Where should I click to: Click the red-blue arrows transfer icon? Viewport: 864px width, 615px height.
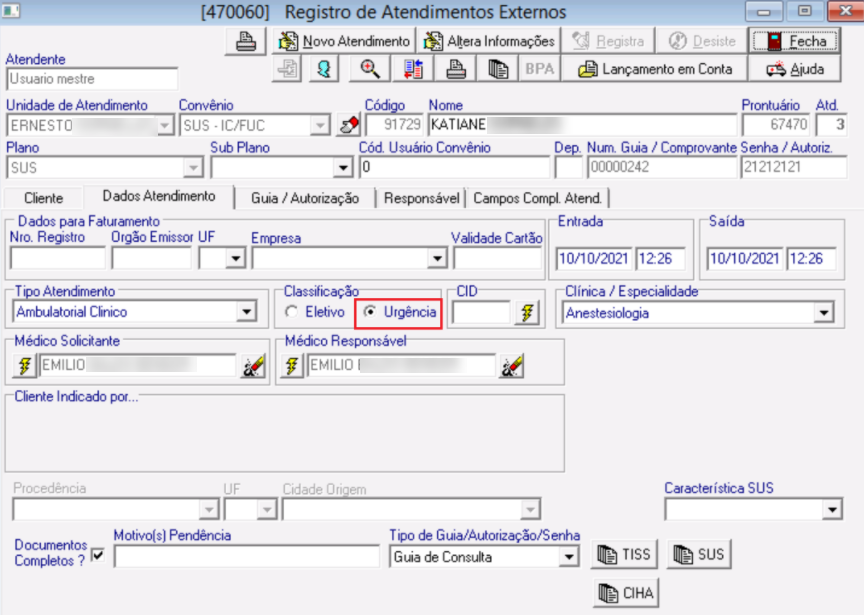(413, 69)
